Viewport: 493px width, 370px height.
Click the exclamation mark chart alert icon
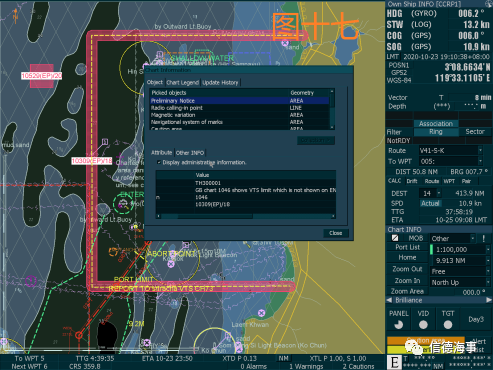tap(483, 238)
